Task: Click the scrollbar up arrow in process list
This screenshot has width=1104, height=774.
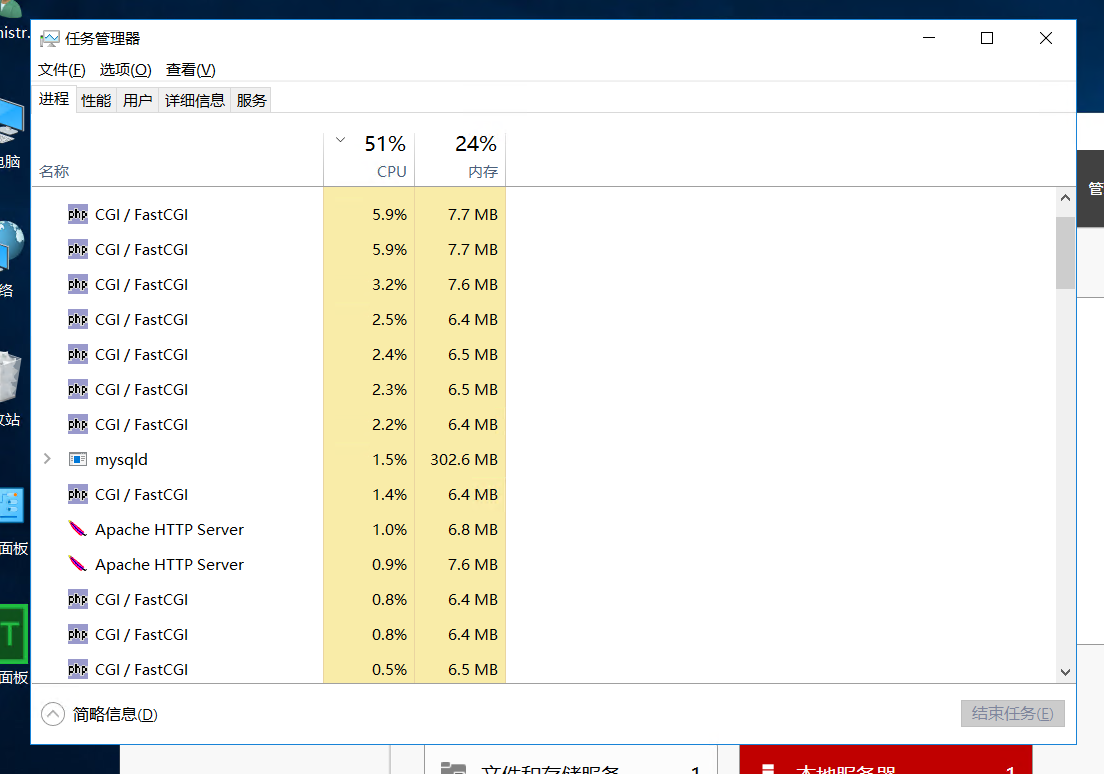Action: 1065,198
